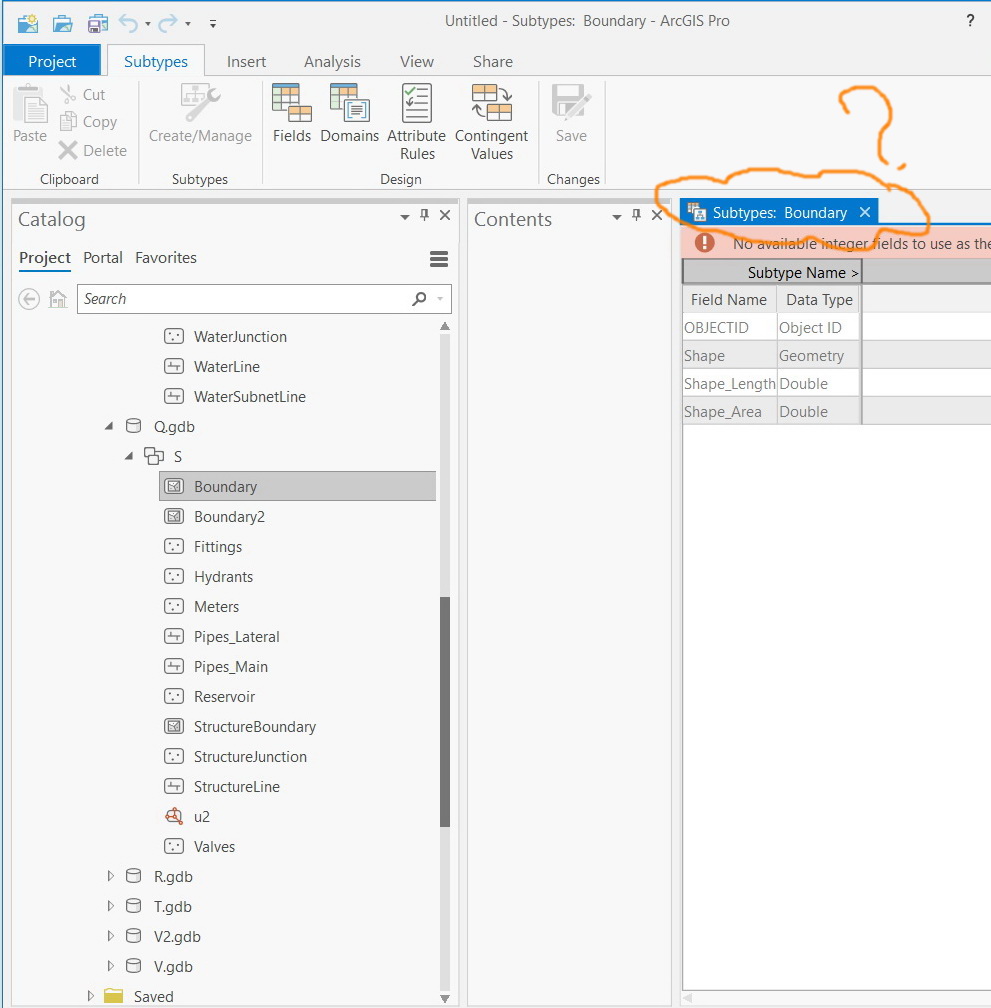Click the Delete button in Clipboard group
The height and width of the screenshot is (1008, 991).
[93, 150]
